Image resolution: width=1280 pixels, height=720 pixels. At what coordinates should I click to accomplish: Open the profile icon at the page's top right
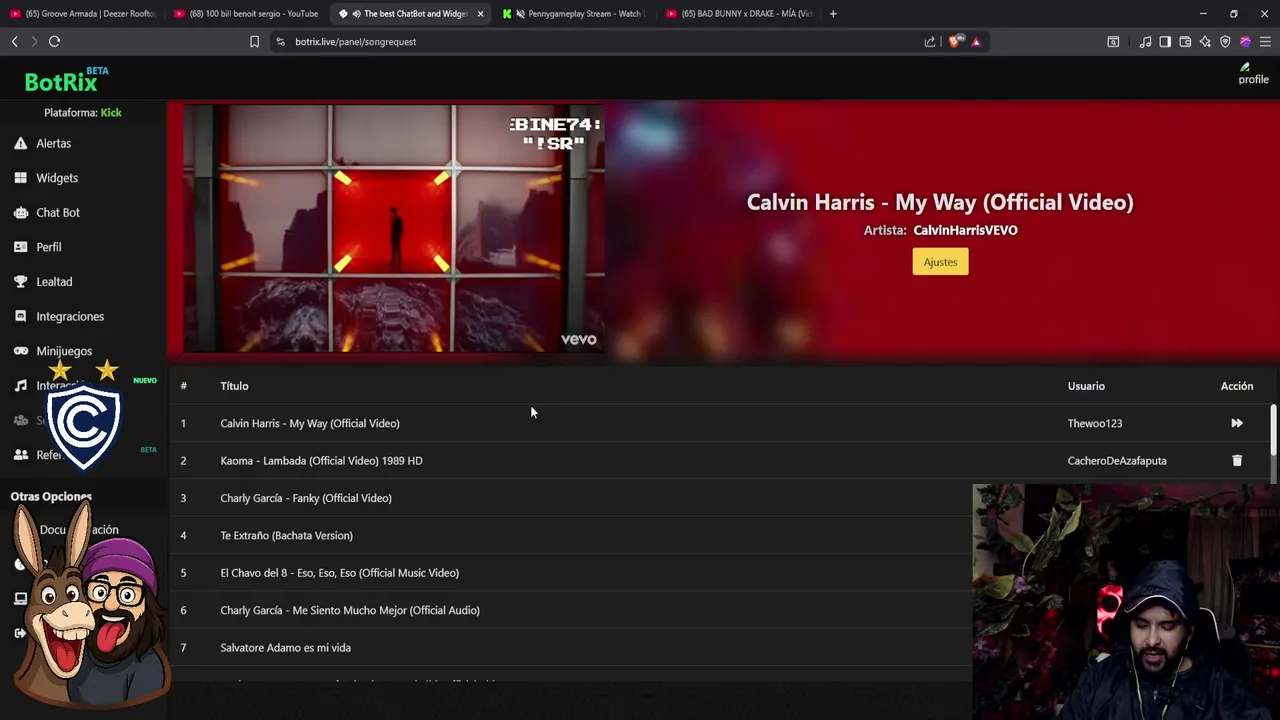1253,74
